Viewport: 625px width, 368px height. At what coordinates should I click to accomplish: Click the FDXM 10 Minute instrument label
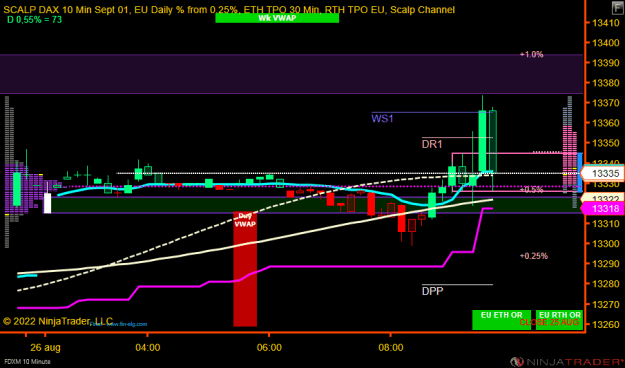point(28,362)
